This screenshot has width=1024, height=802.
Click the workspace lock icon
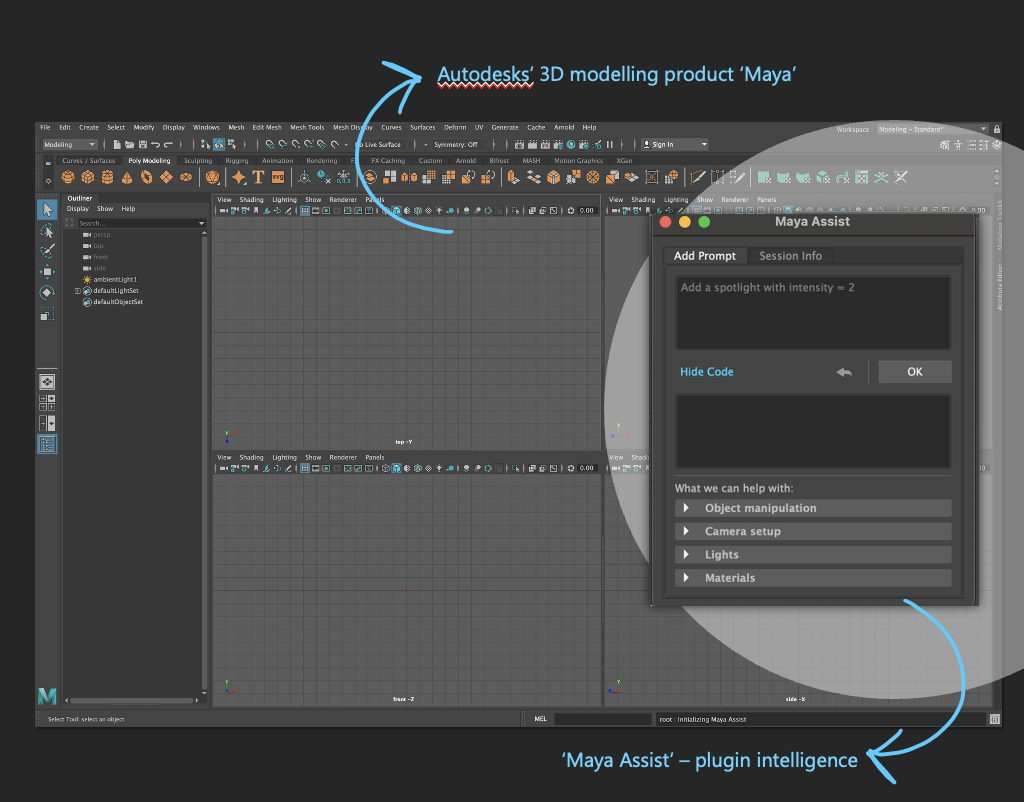(997, 129)
